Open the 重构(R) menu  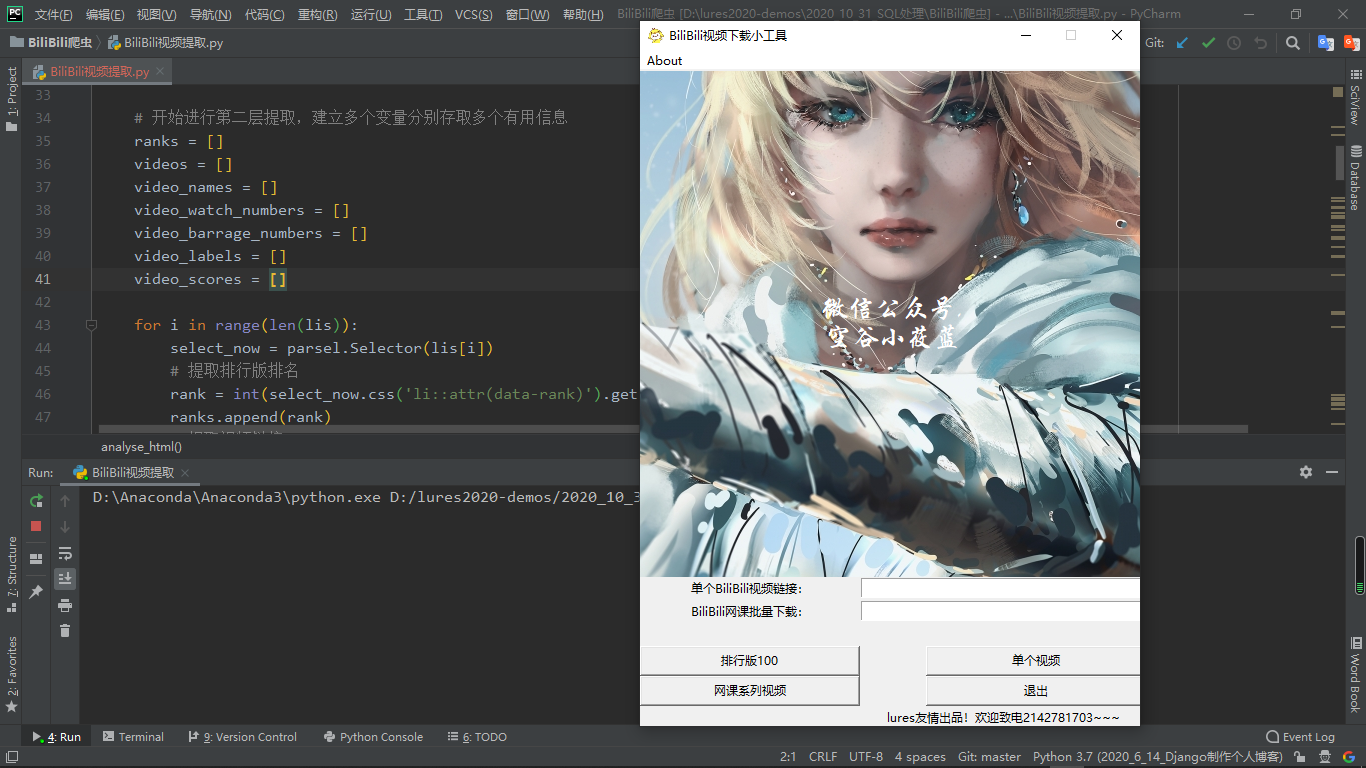[x=317, y=14]
